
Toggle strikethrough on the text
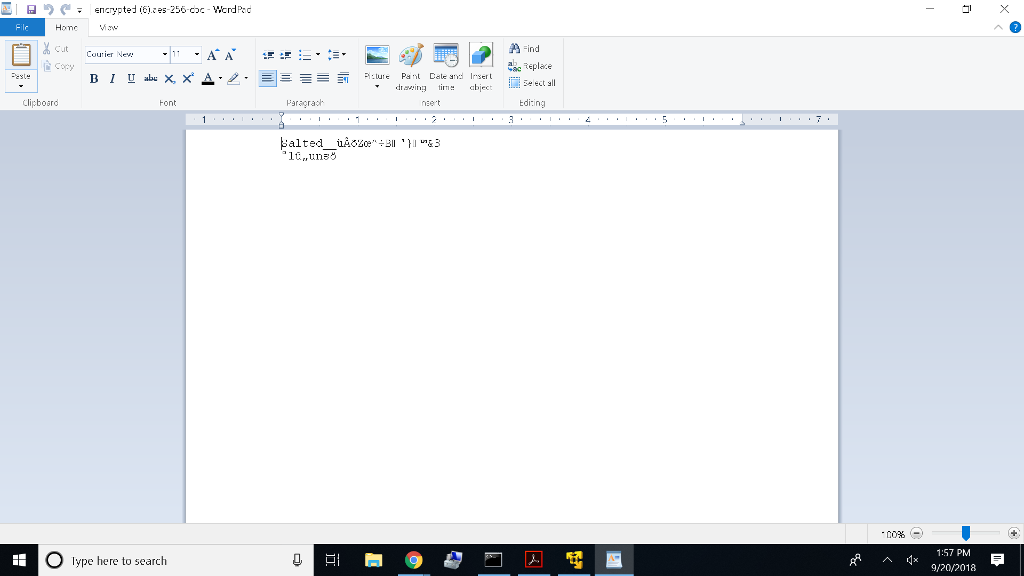point(149,78)
